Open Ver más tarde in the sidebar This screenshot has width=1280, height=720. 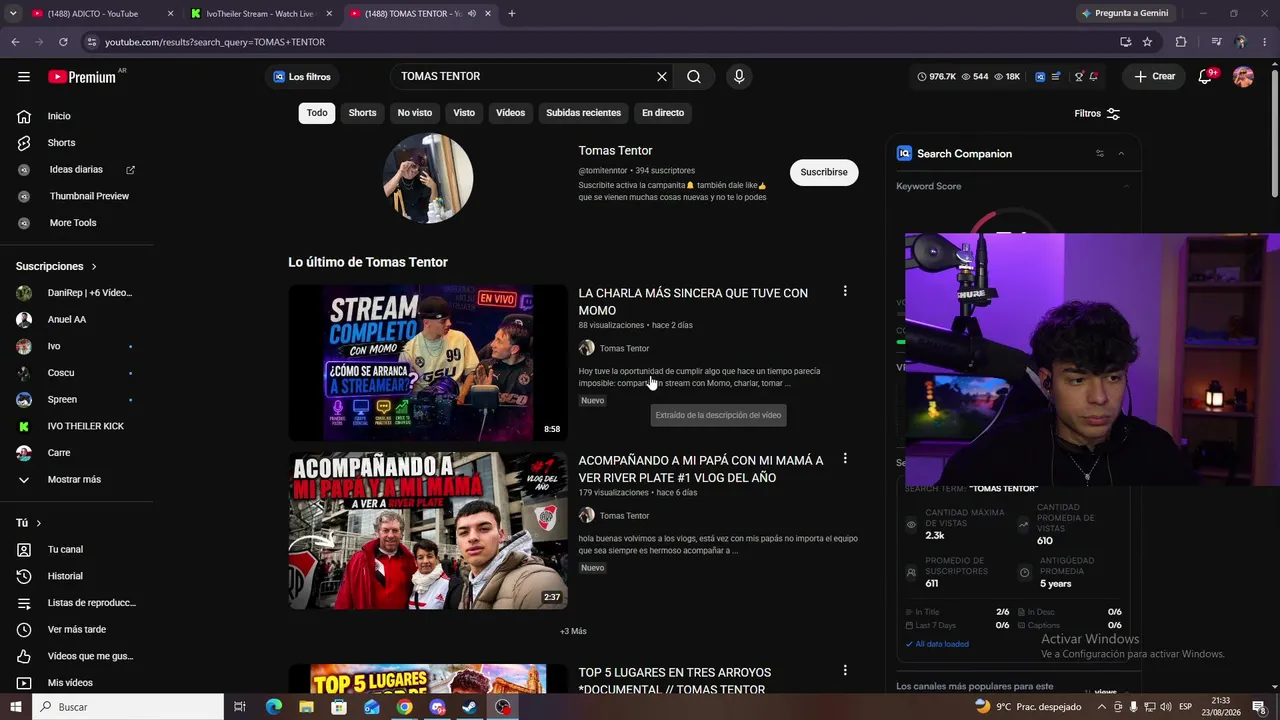pos(77,629)
